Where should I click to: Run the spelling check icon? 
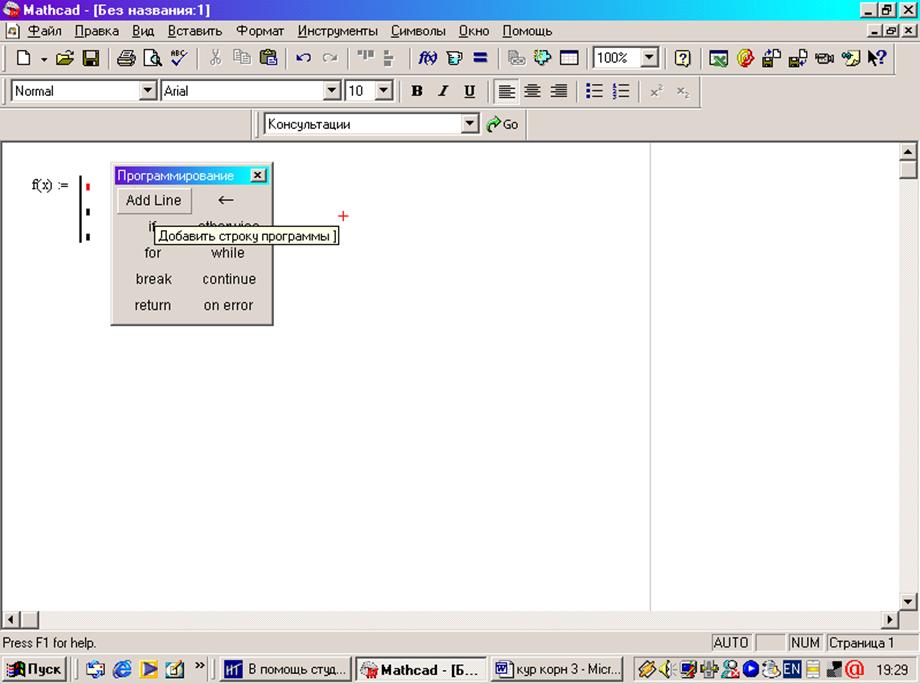tap(178, 59)
